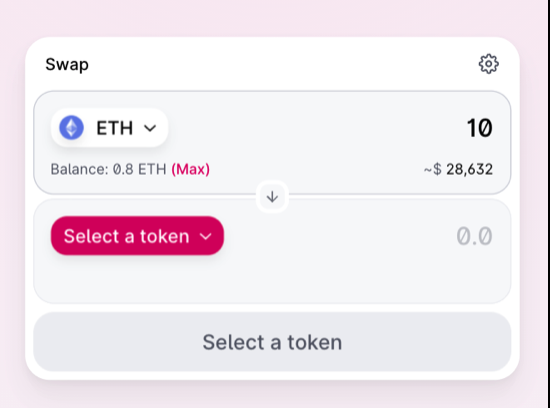Use the (Max) balance link
The image size is (550, 408).
click(x=190, y=169)
